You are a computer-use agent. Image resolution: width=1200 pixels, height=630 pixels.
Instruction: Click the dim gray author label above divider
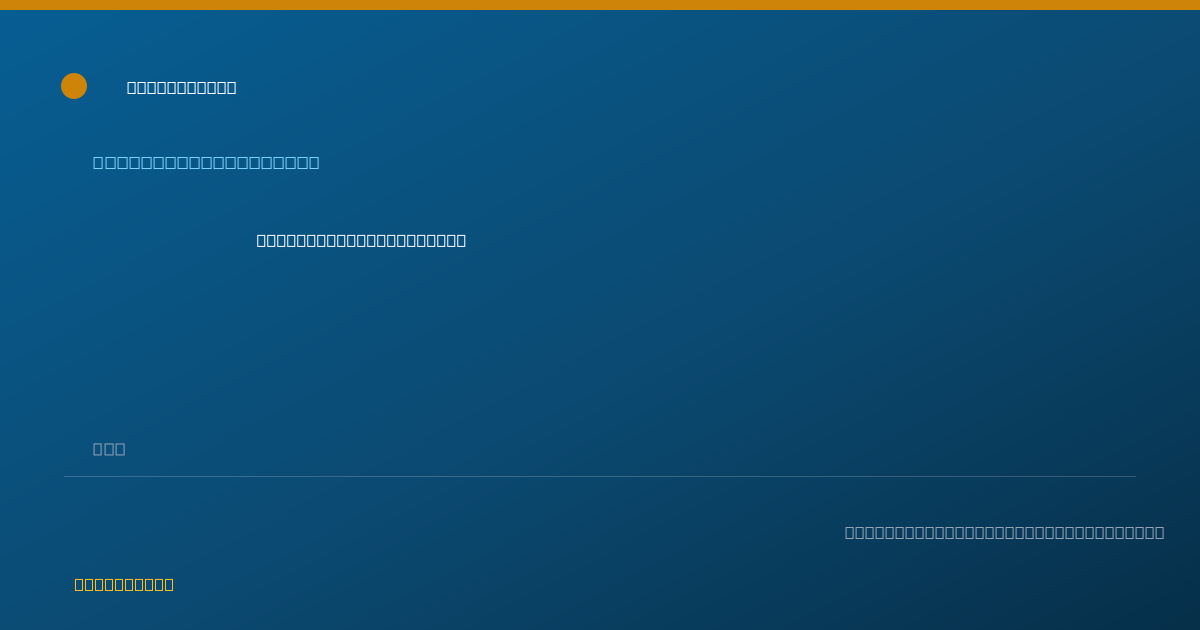109,449
